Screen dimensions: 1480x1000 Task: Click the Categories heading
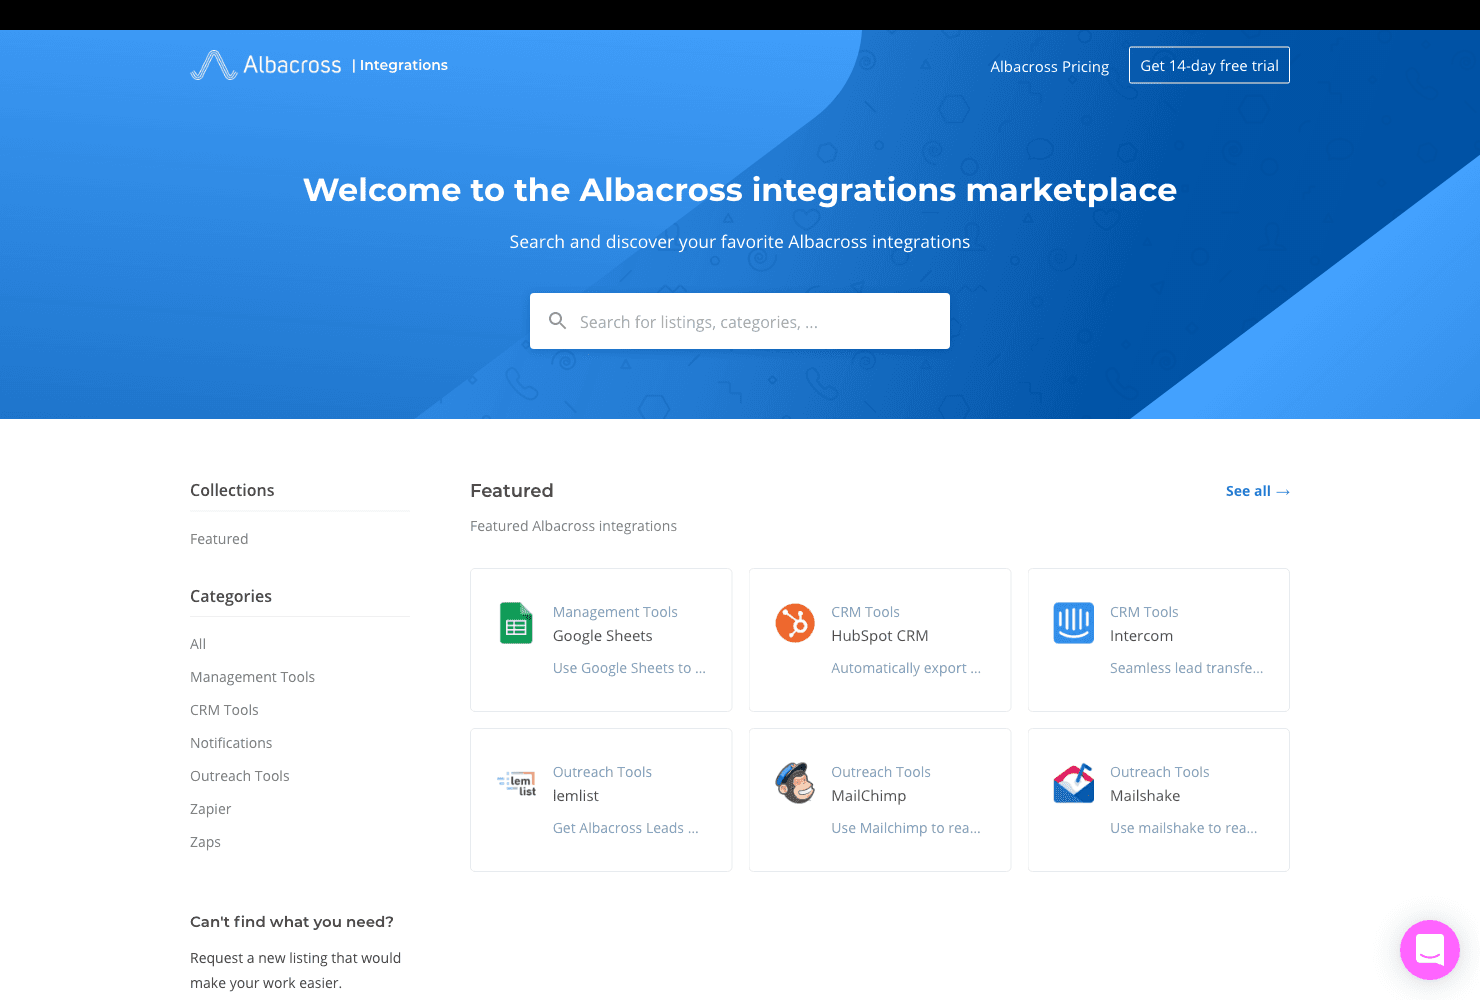click(x=231, y=596)
